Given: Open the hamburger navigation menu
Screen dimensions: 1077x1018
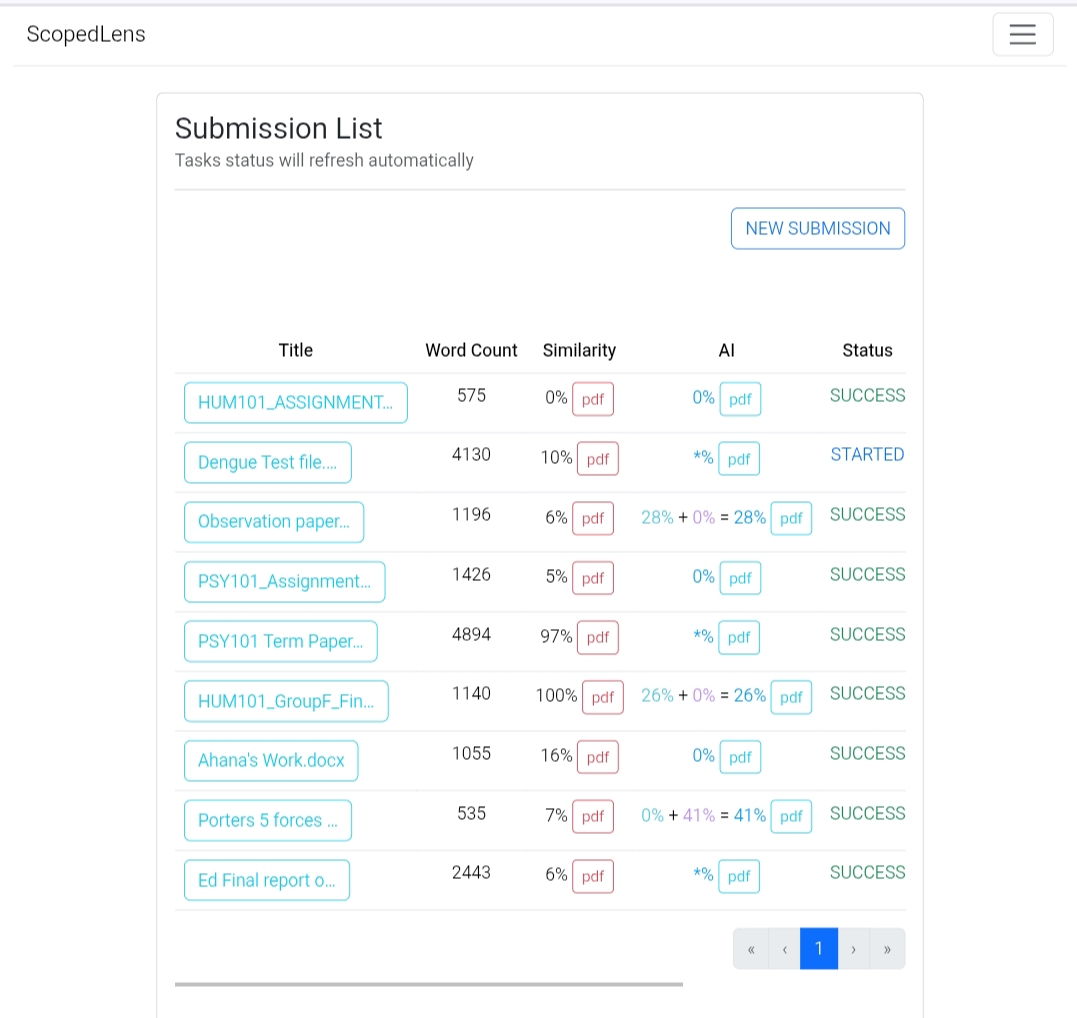Looking at the screenshot, I should click(1022, 35).
